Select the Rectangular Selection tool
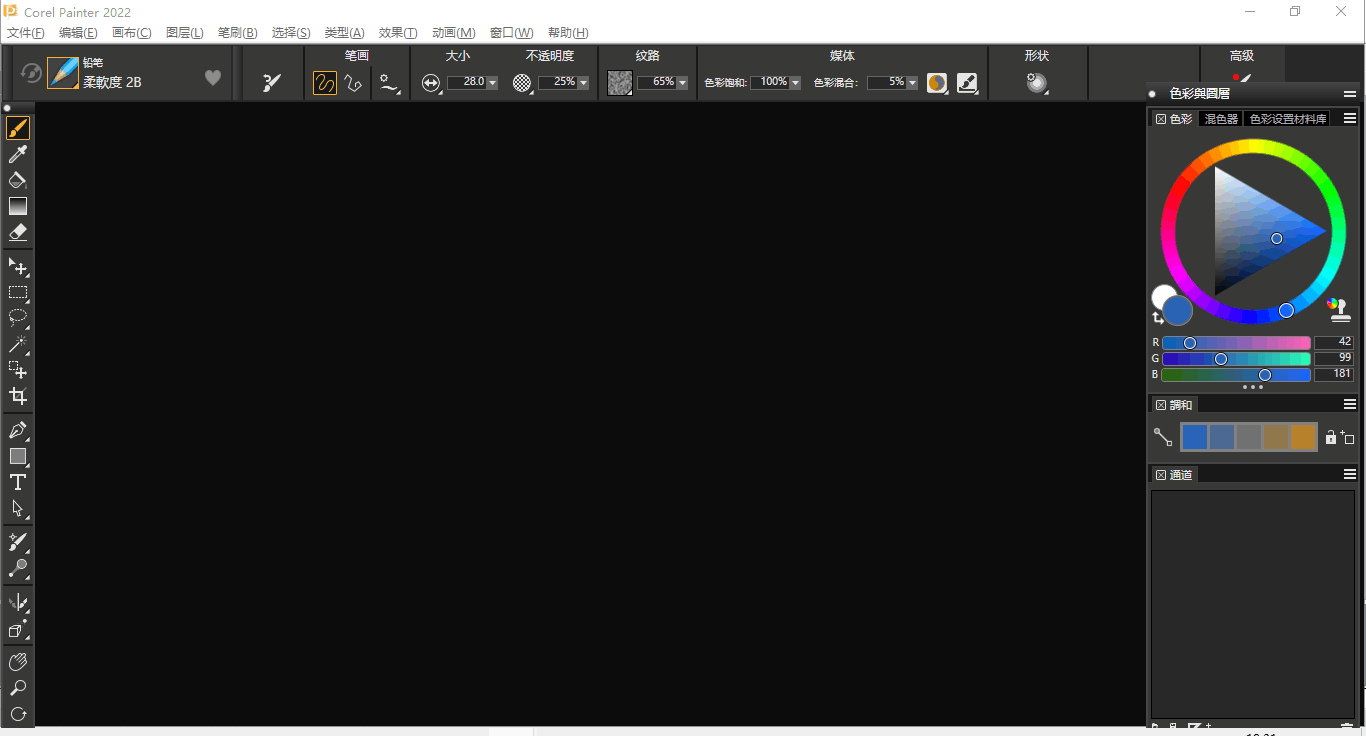 (18, 293)
